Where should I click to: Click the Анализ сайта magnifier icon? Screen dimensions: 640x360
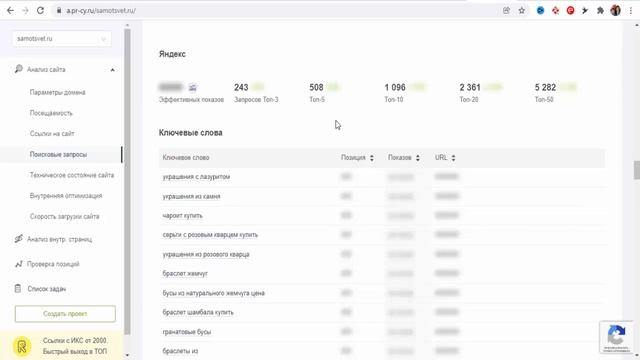click(x=18, y=69)
